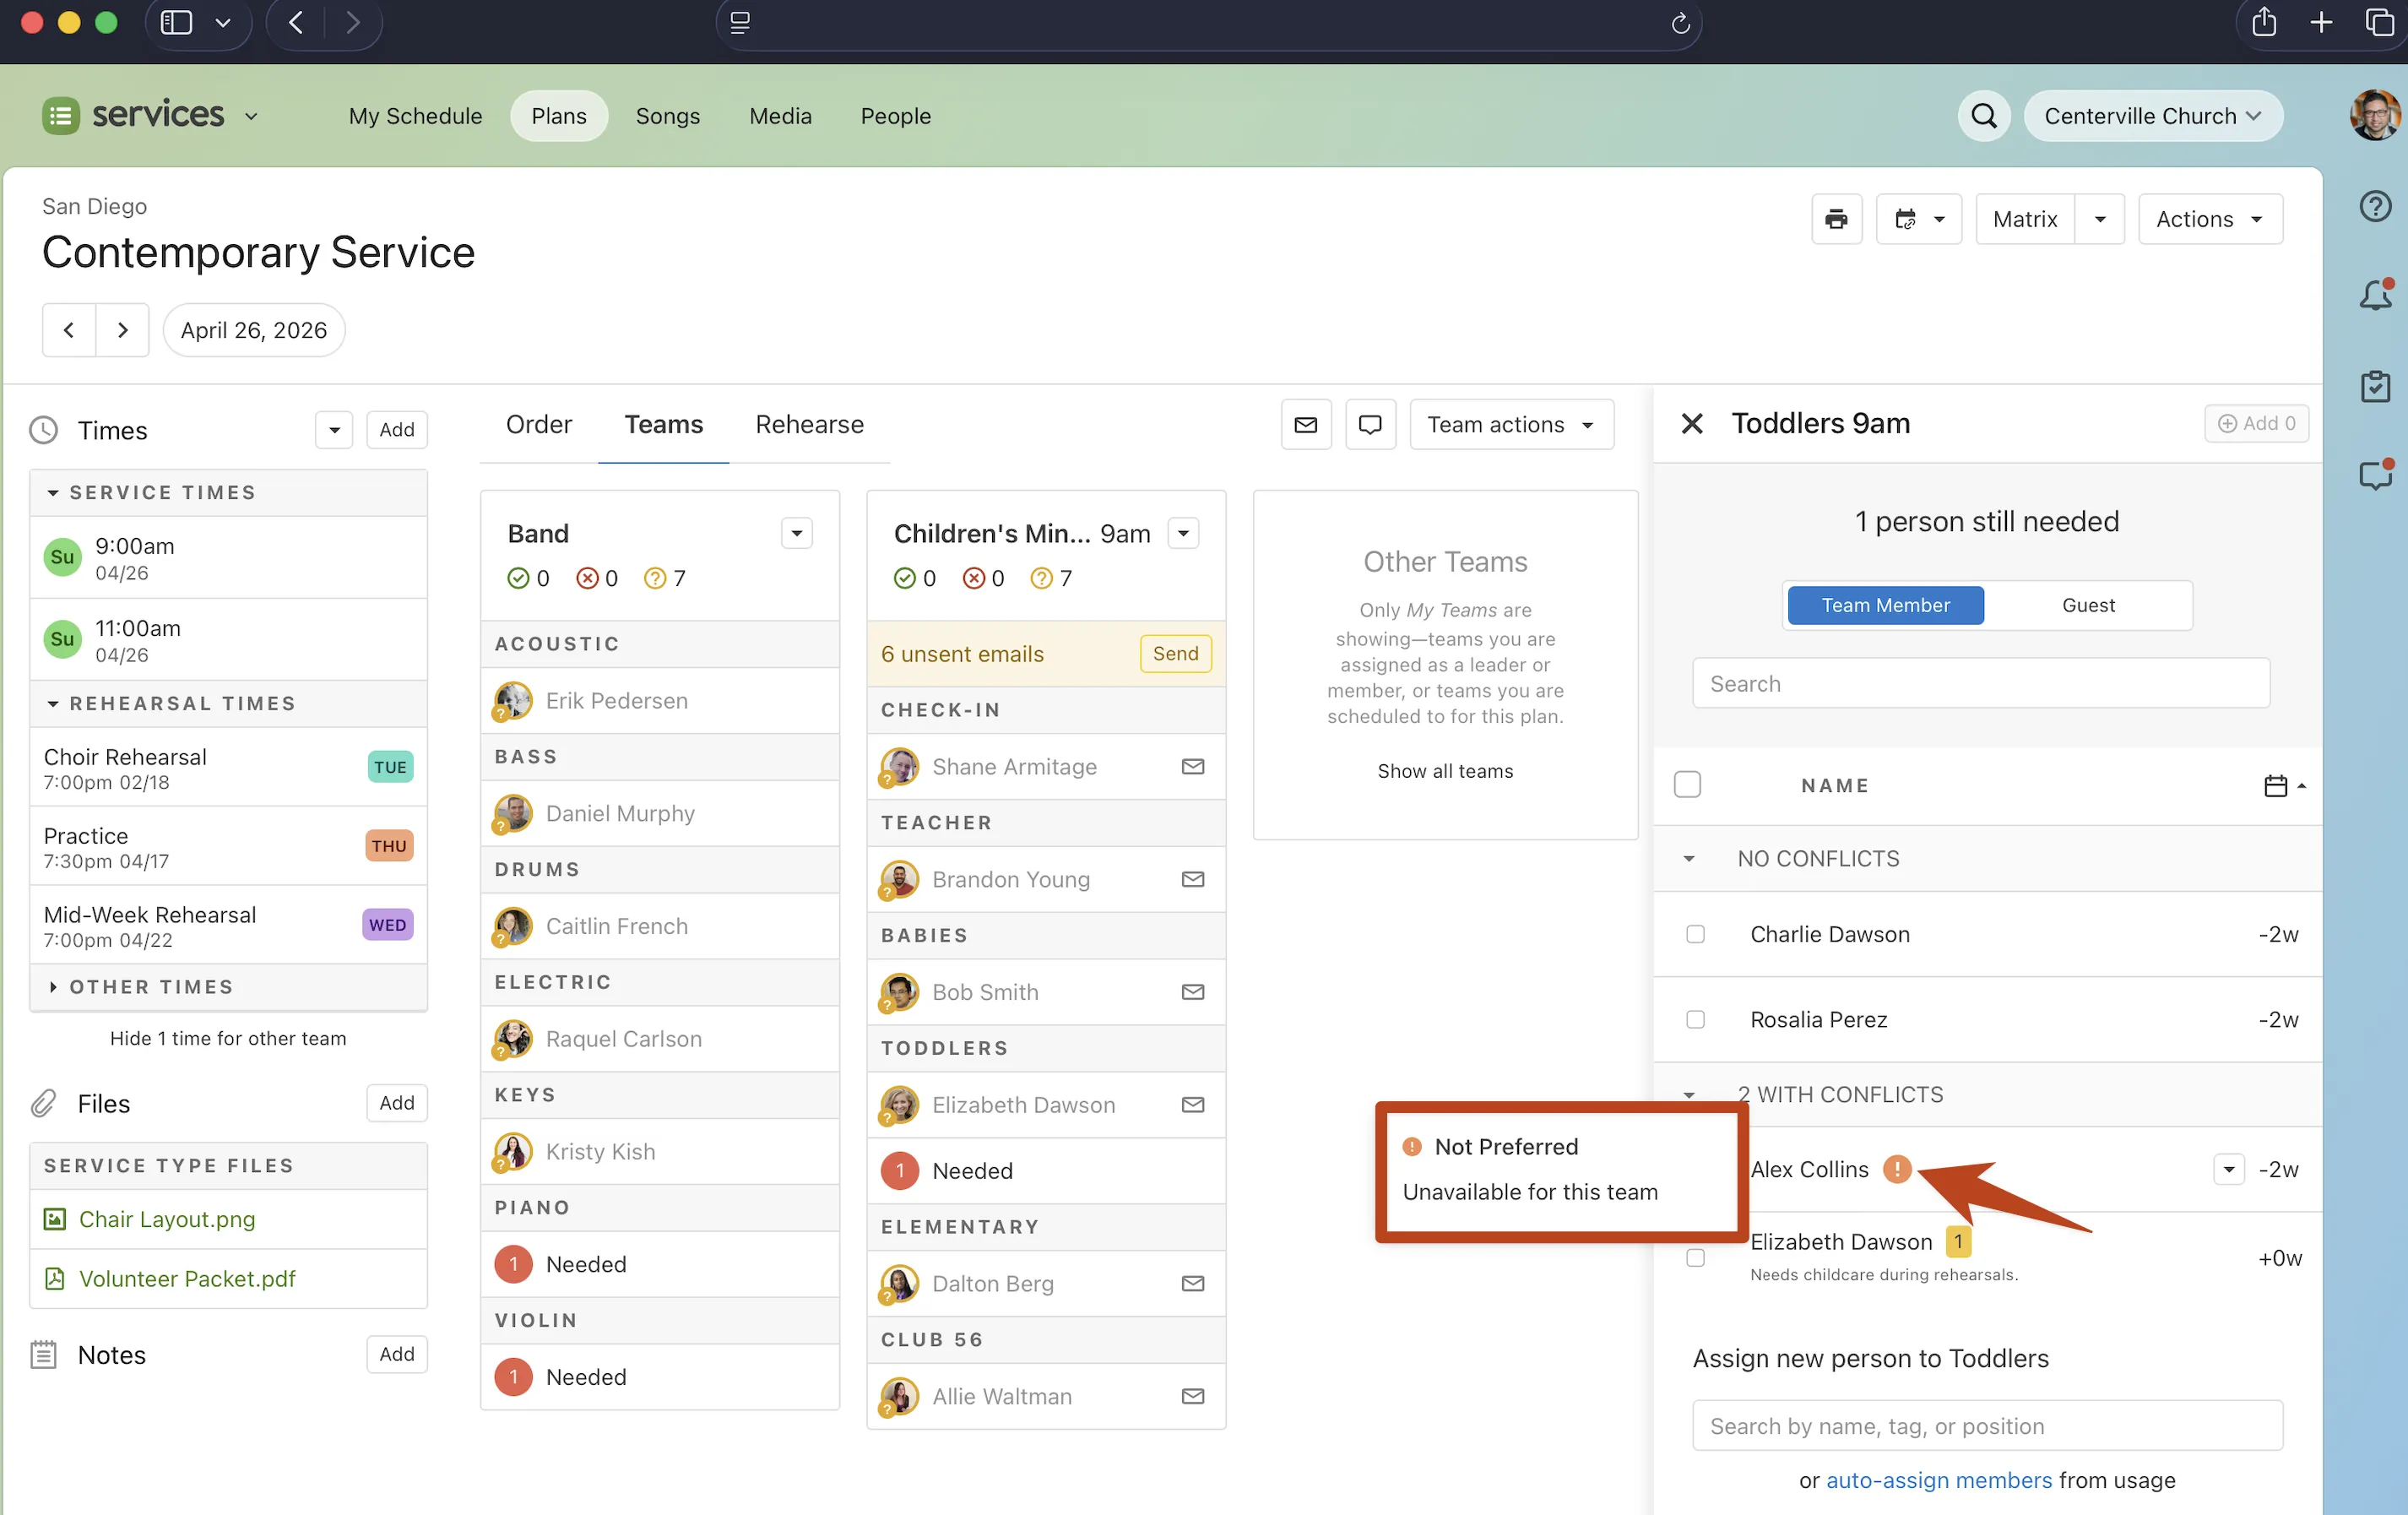Print the Contemporary Service plan
Screen dimensions: 2408x1515
(x=1837, y=218)
